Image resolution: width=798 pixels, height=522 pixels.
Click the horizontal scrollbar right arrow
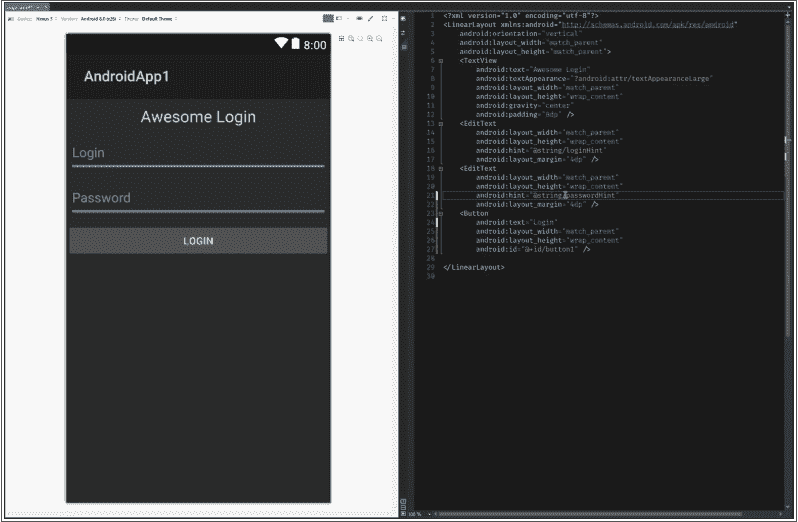click(781, 514)
